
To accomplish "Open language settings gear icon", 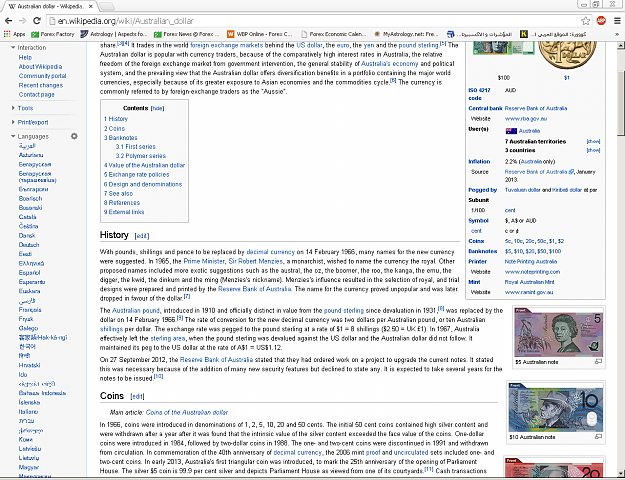I will pos(74,136).
